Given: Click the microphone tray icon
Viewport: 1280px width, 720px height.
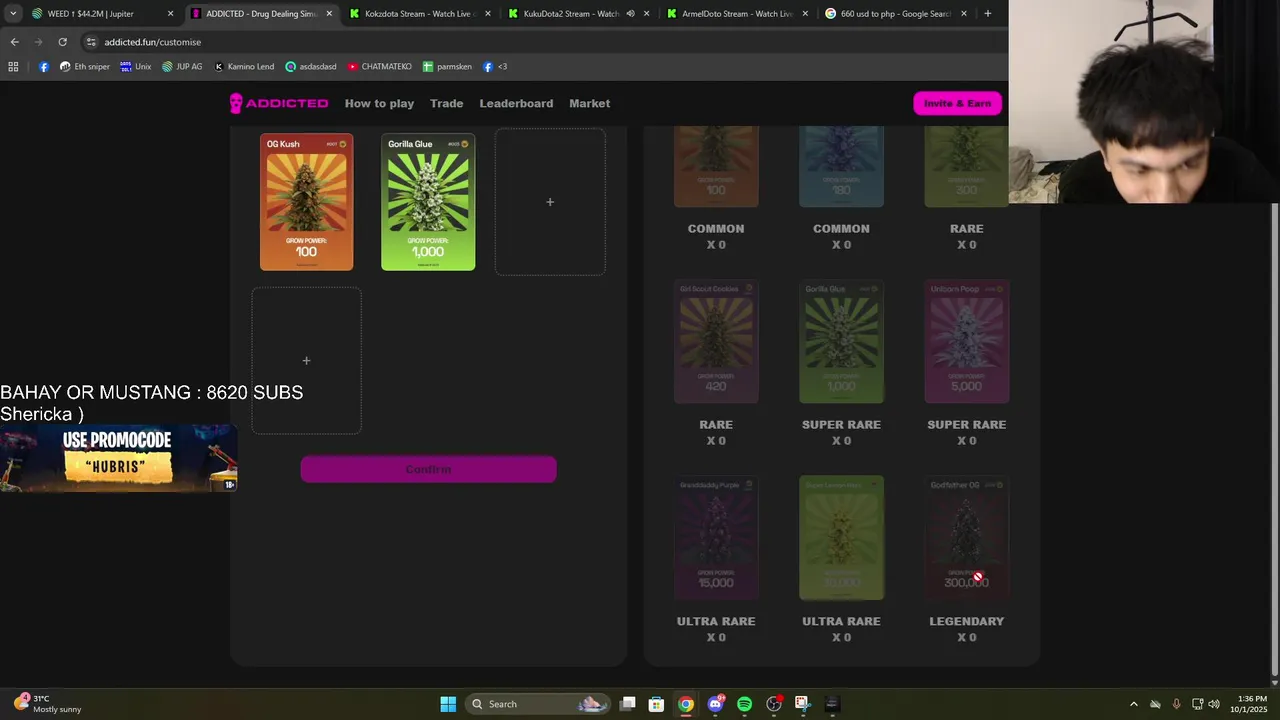Looking at the screenshot, I should 1176,704.
